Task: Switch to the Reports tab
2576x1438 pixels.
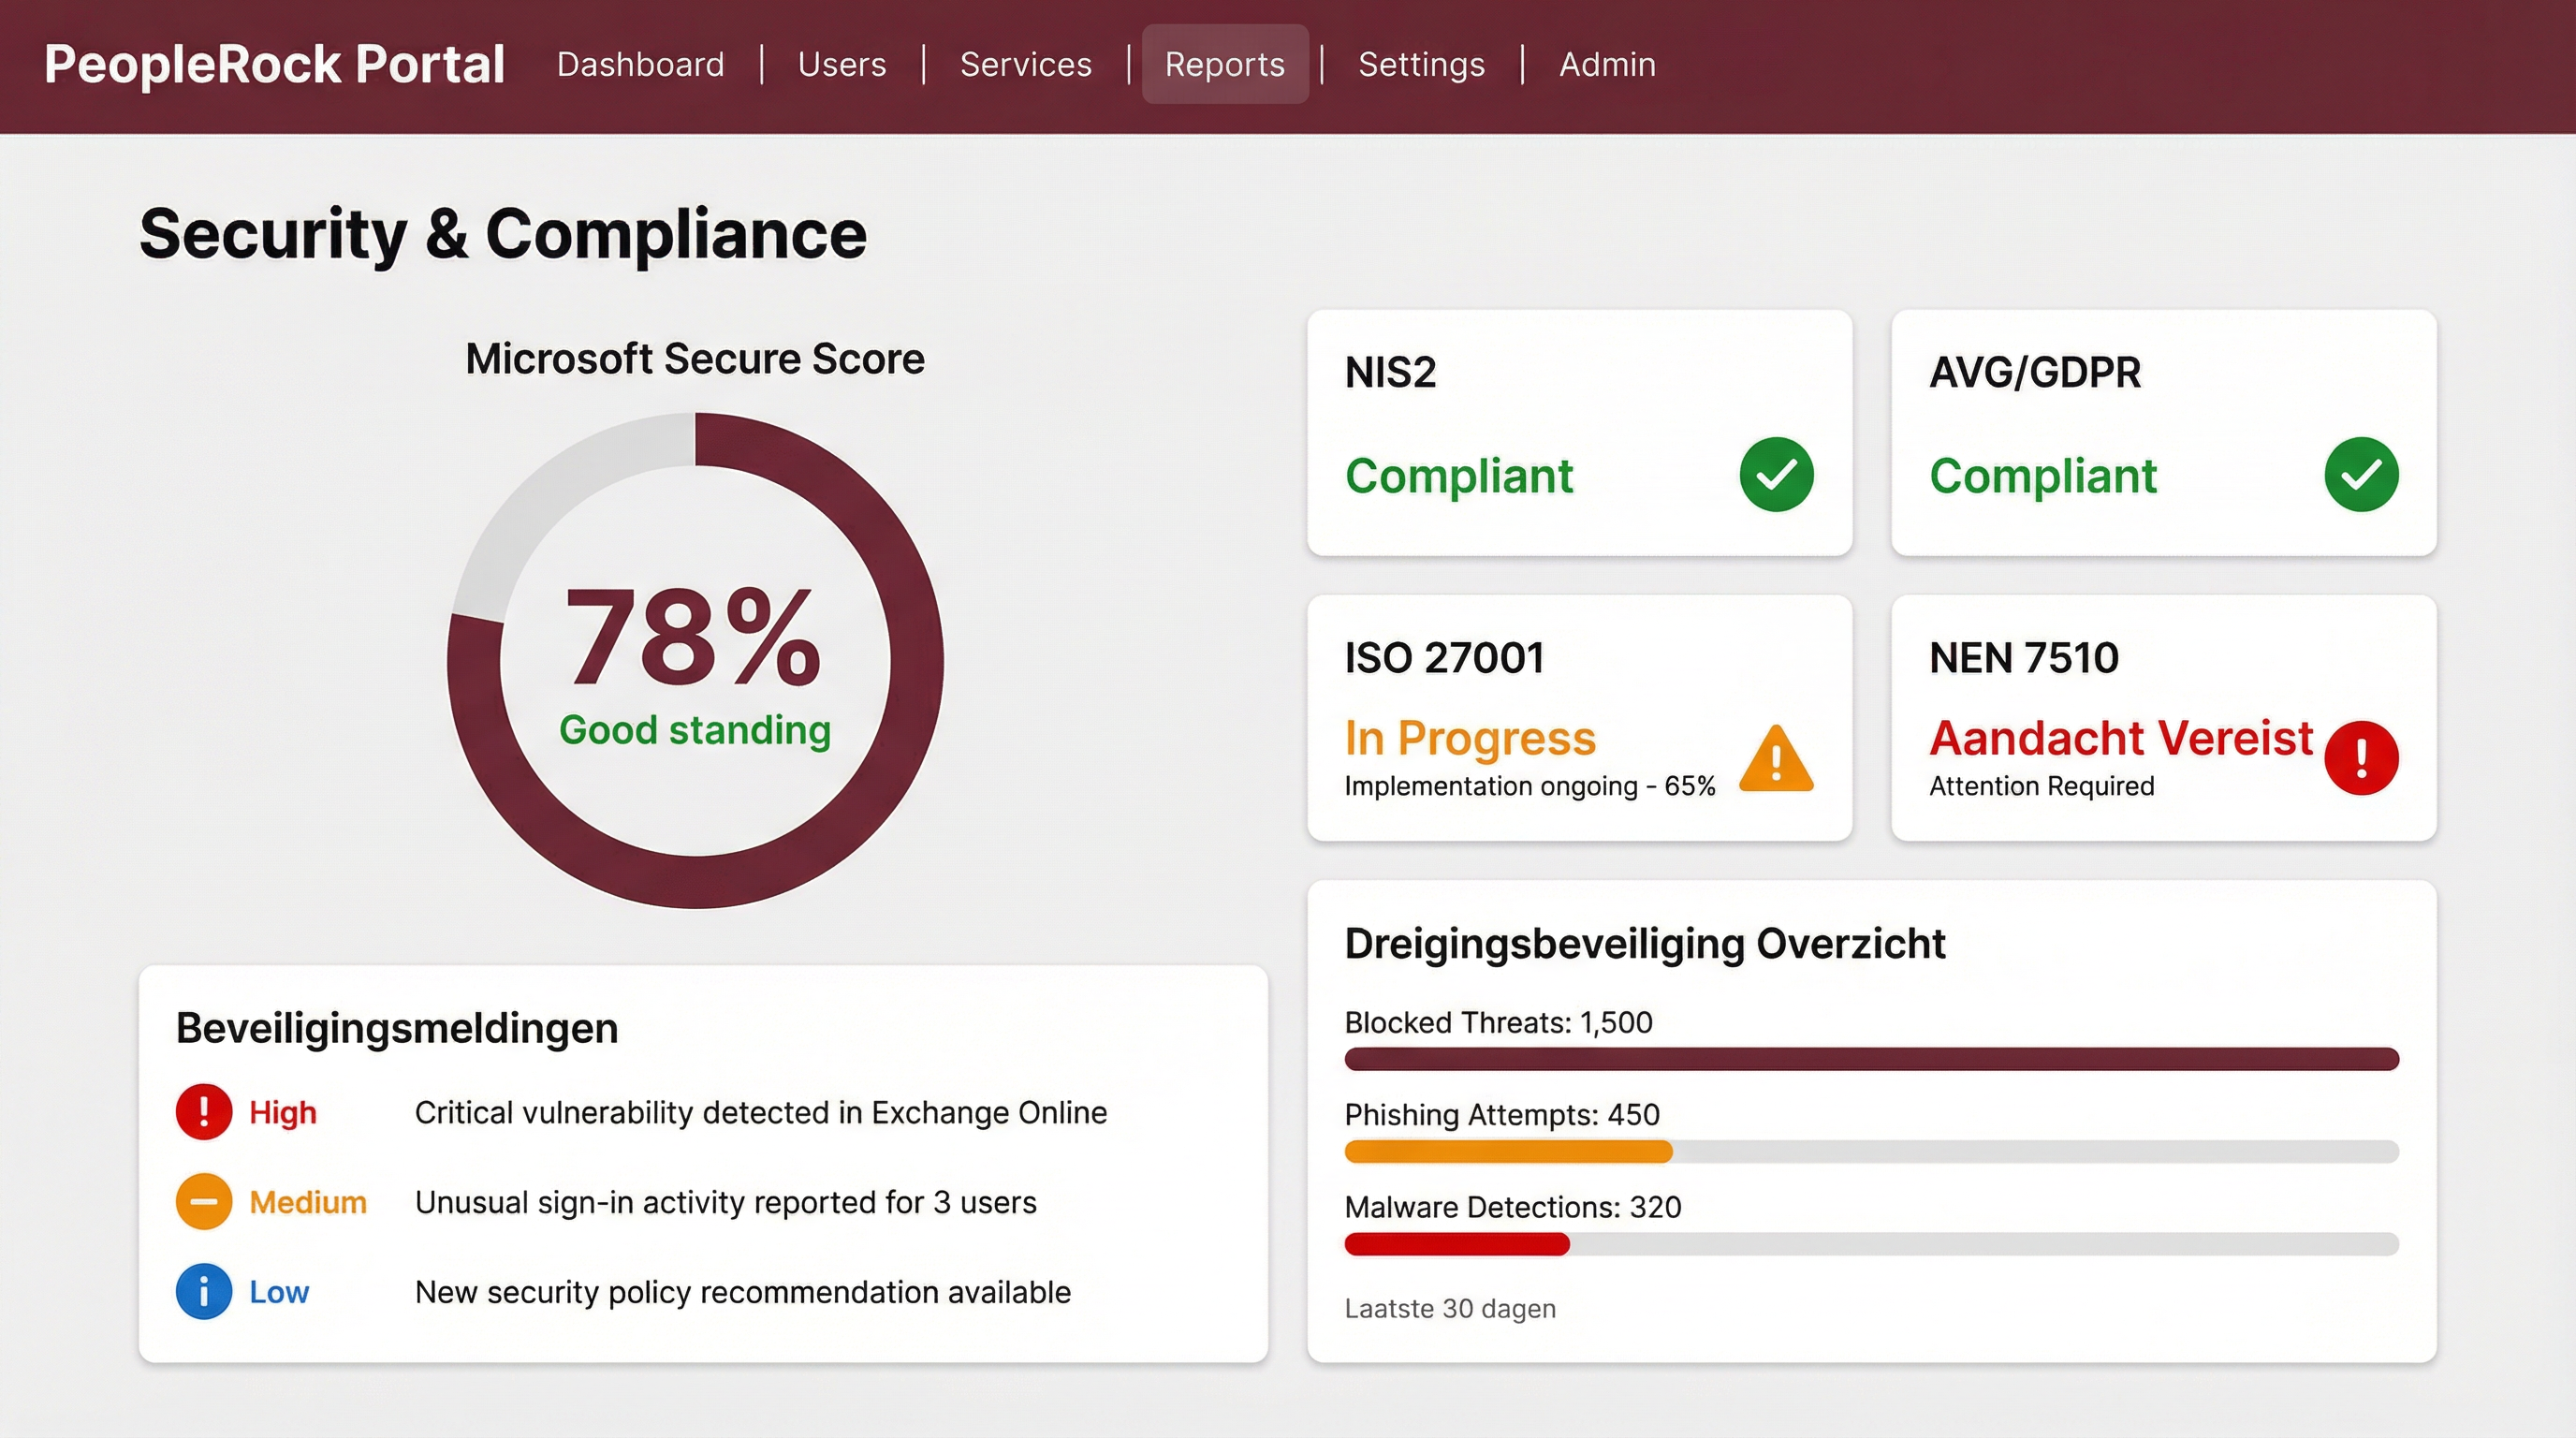Action: pos(1224,64)
